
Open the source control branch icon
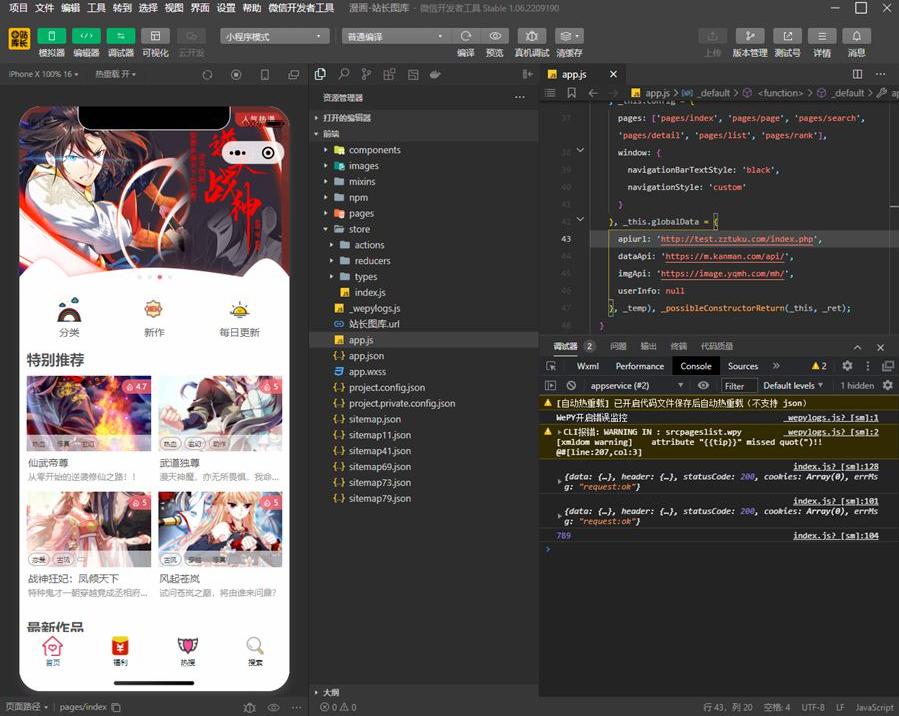[x=366, y=74]
